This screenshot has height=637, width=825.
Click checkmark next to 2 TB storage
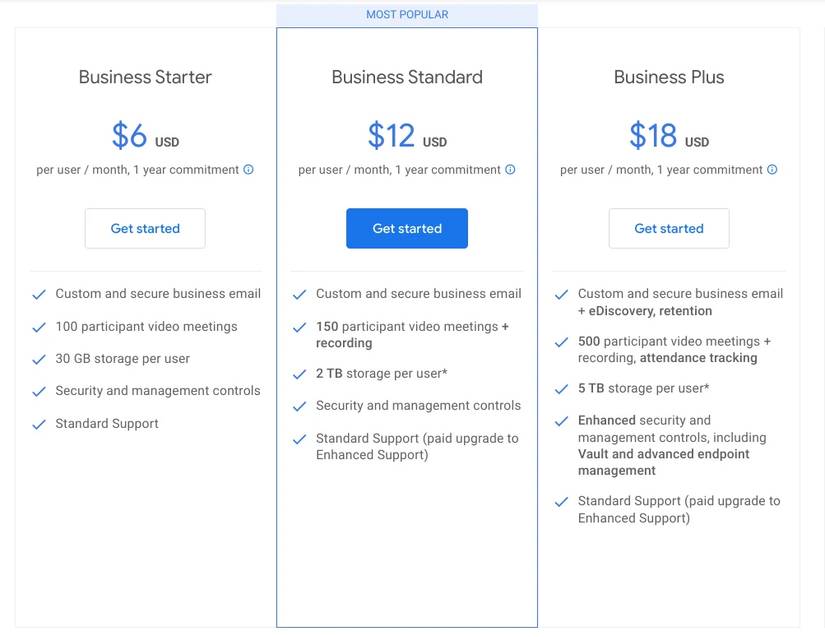pyautogui.click(x=299, y=374)
